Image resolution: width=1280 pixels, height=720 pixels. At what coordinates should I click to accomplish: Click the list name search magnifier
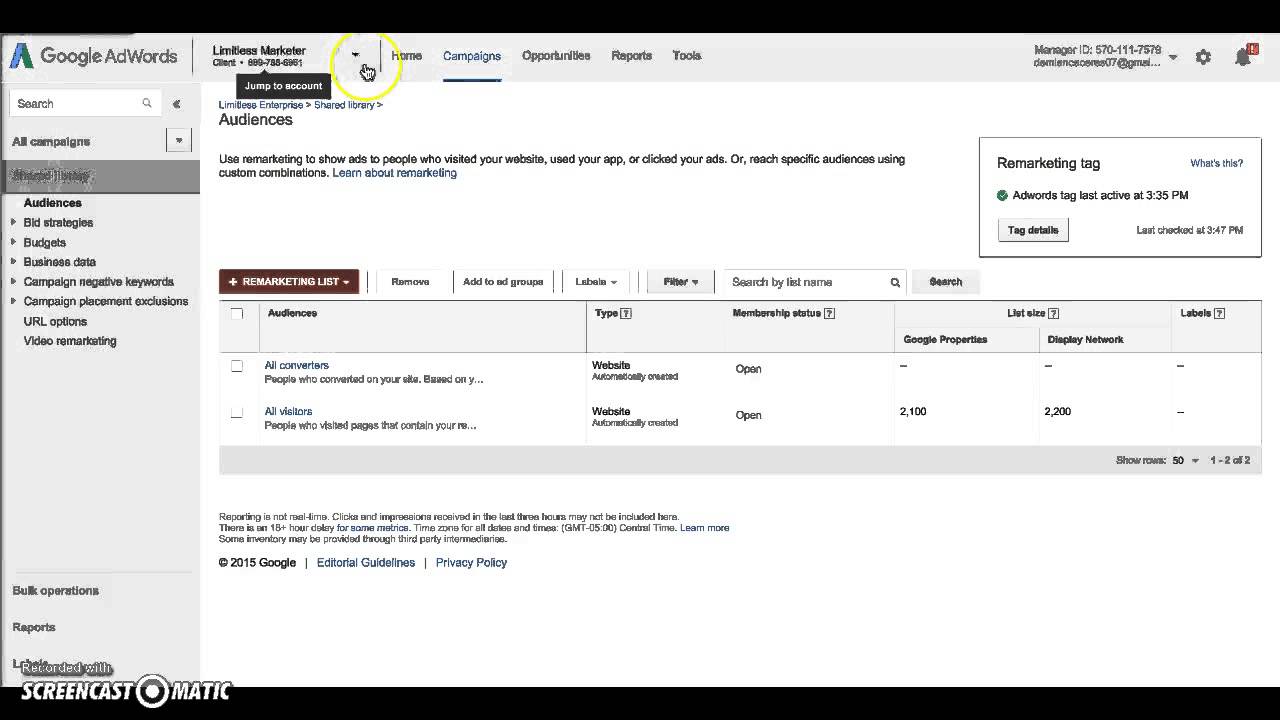click(x=895, y=282)
